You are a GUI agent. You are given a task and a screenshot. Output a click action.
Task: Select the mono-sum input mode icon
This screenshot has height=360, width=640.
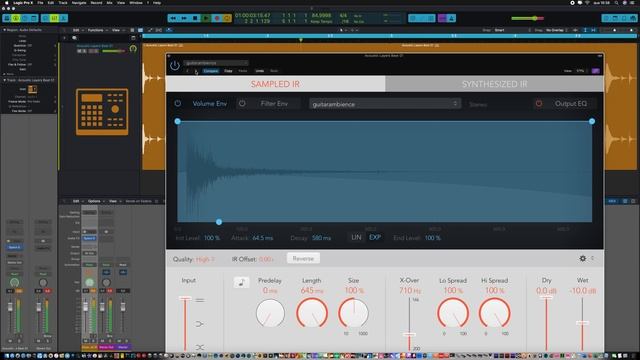click(x=200, y=324)
